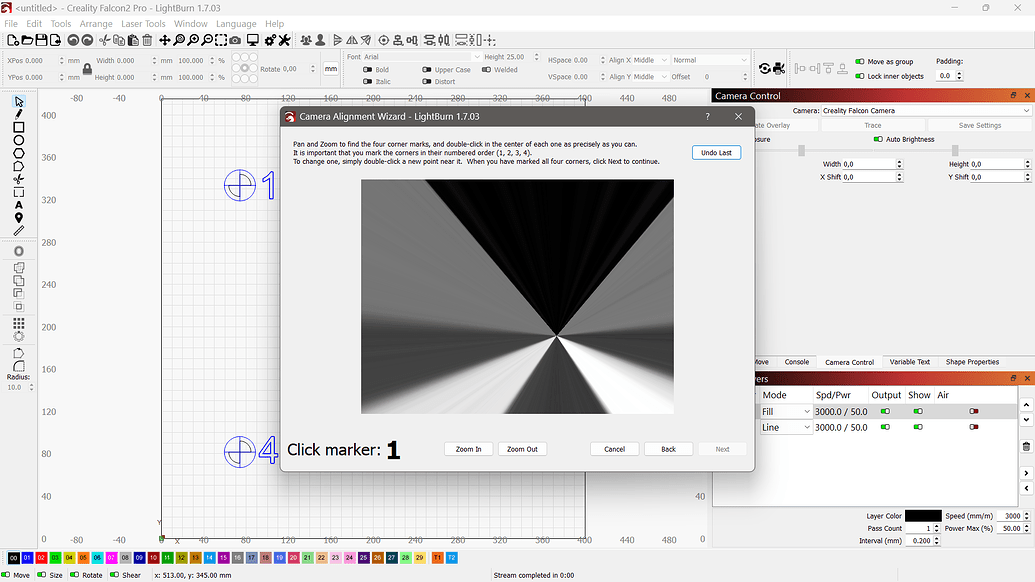Viewport: 1035px width, 582px height.
Task: Open the Laser Tools menu
Action: tap(143, 24)
